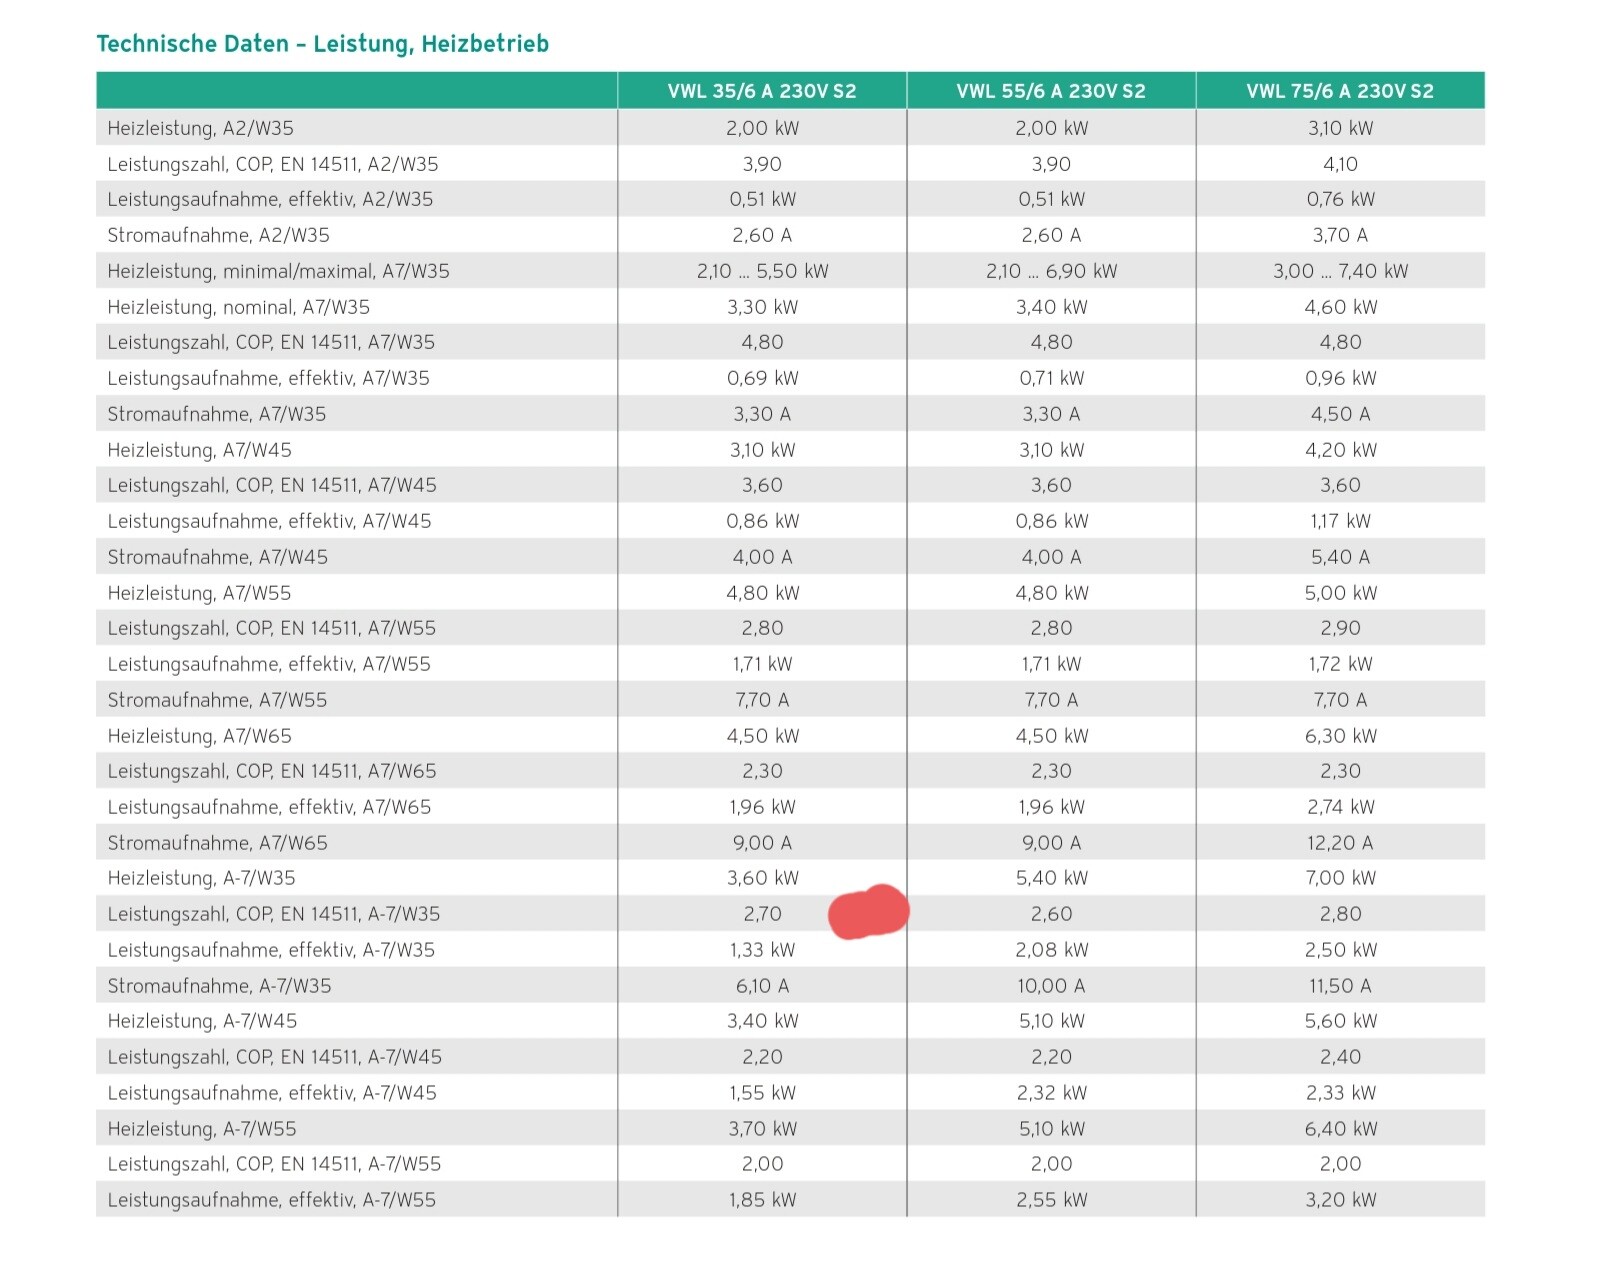Select the VWL 35/6 A 230V S2 column header
Viewport: 1598px width, 1266px height.
point(761,91)
